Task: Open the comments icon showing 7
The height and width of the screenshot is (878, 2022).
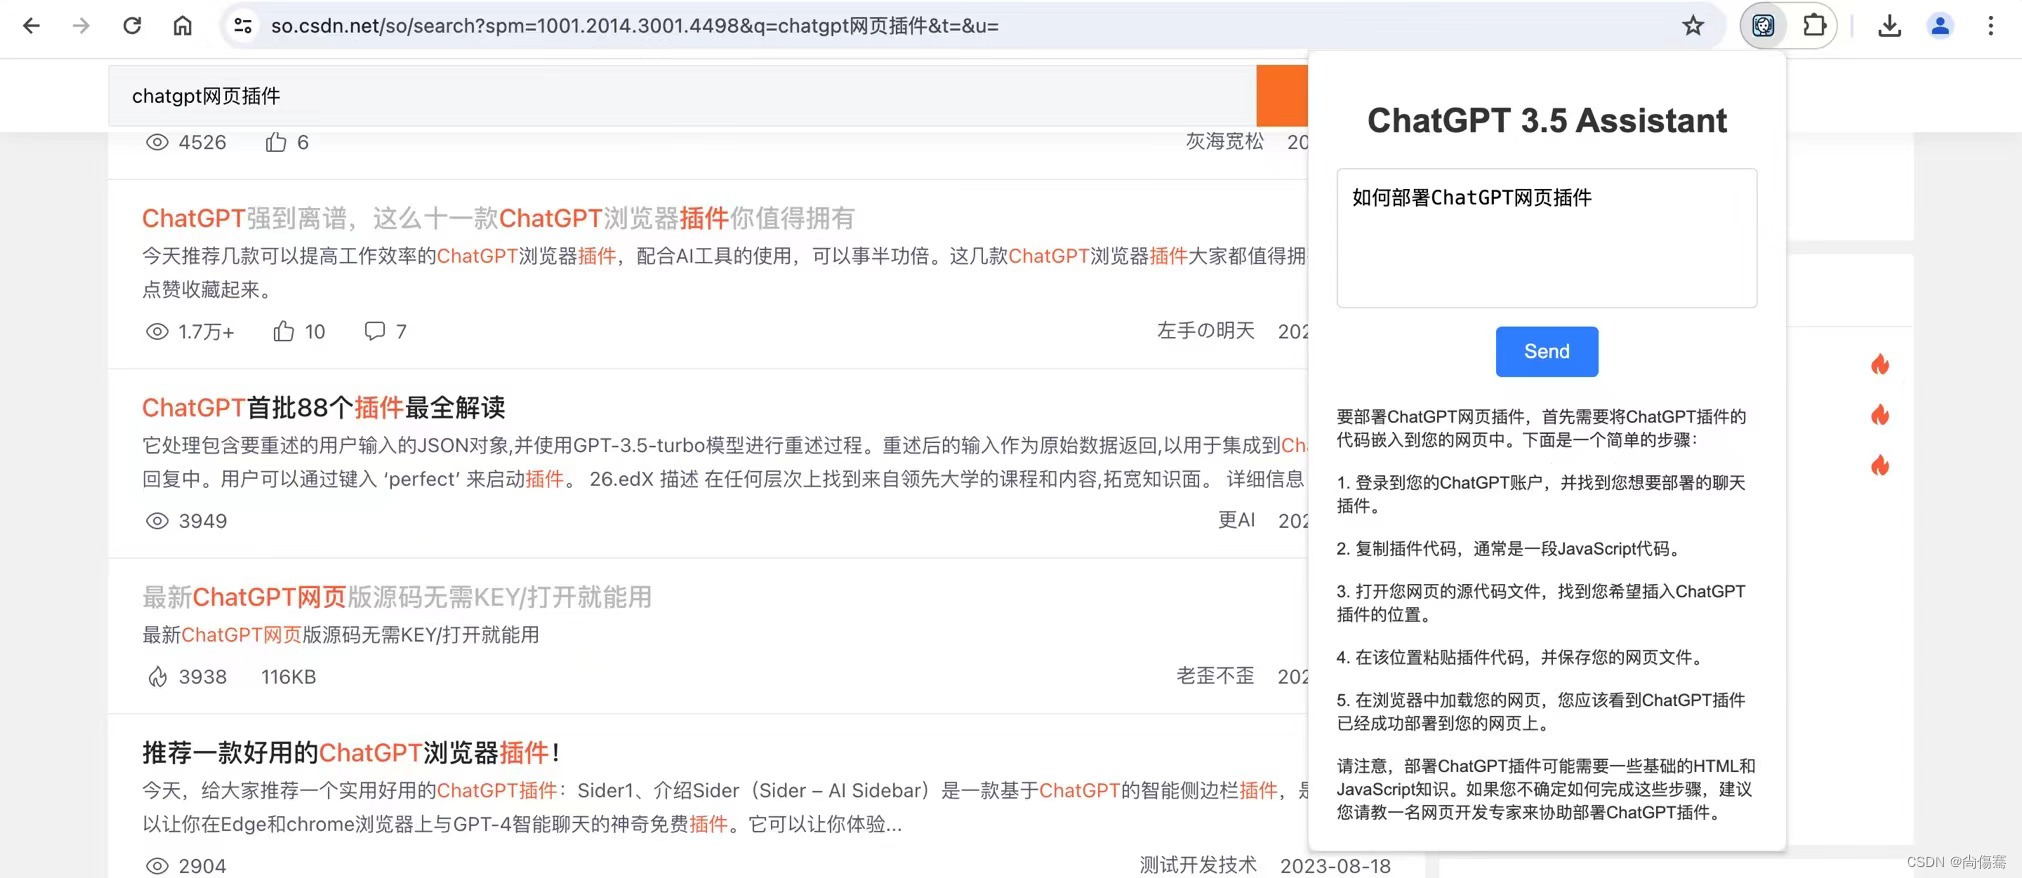Action: pyautogui.click(x=375, y=331)
